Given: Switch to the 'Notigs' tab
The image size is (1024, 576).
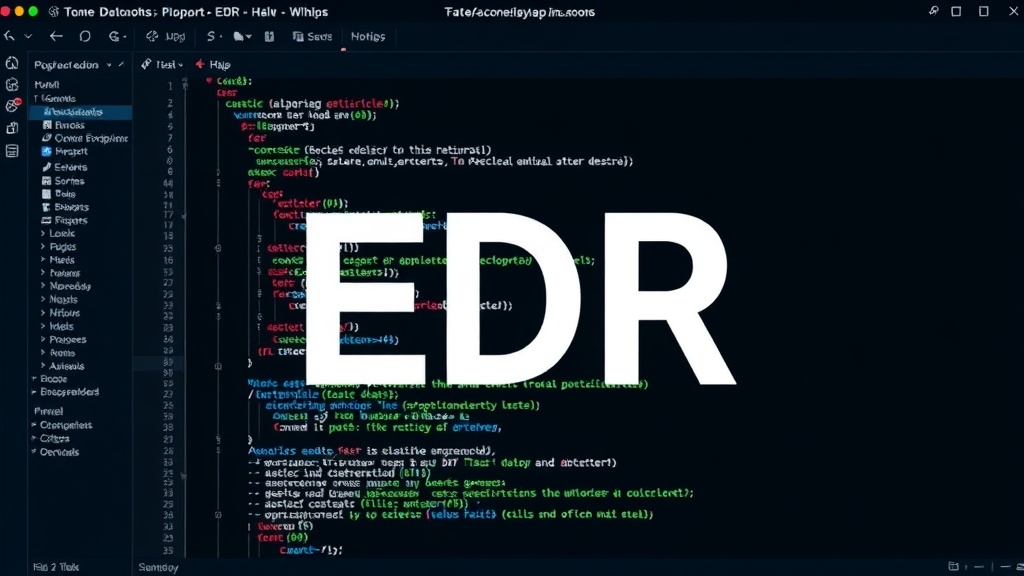Looking at the screenshot, I should tap(368, 37).
